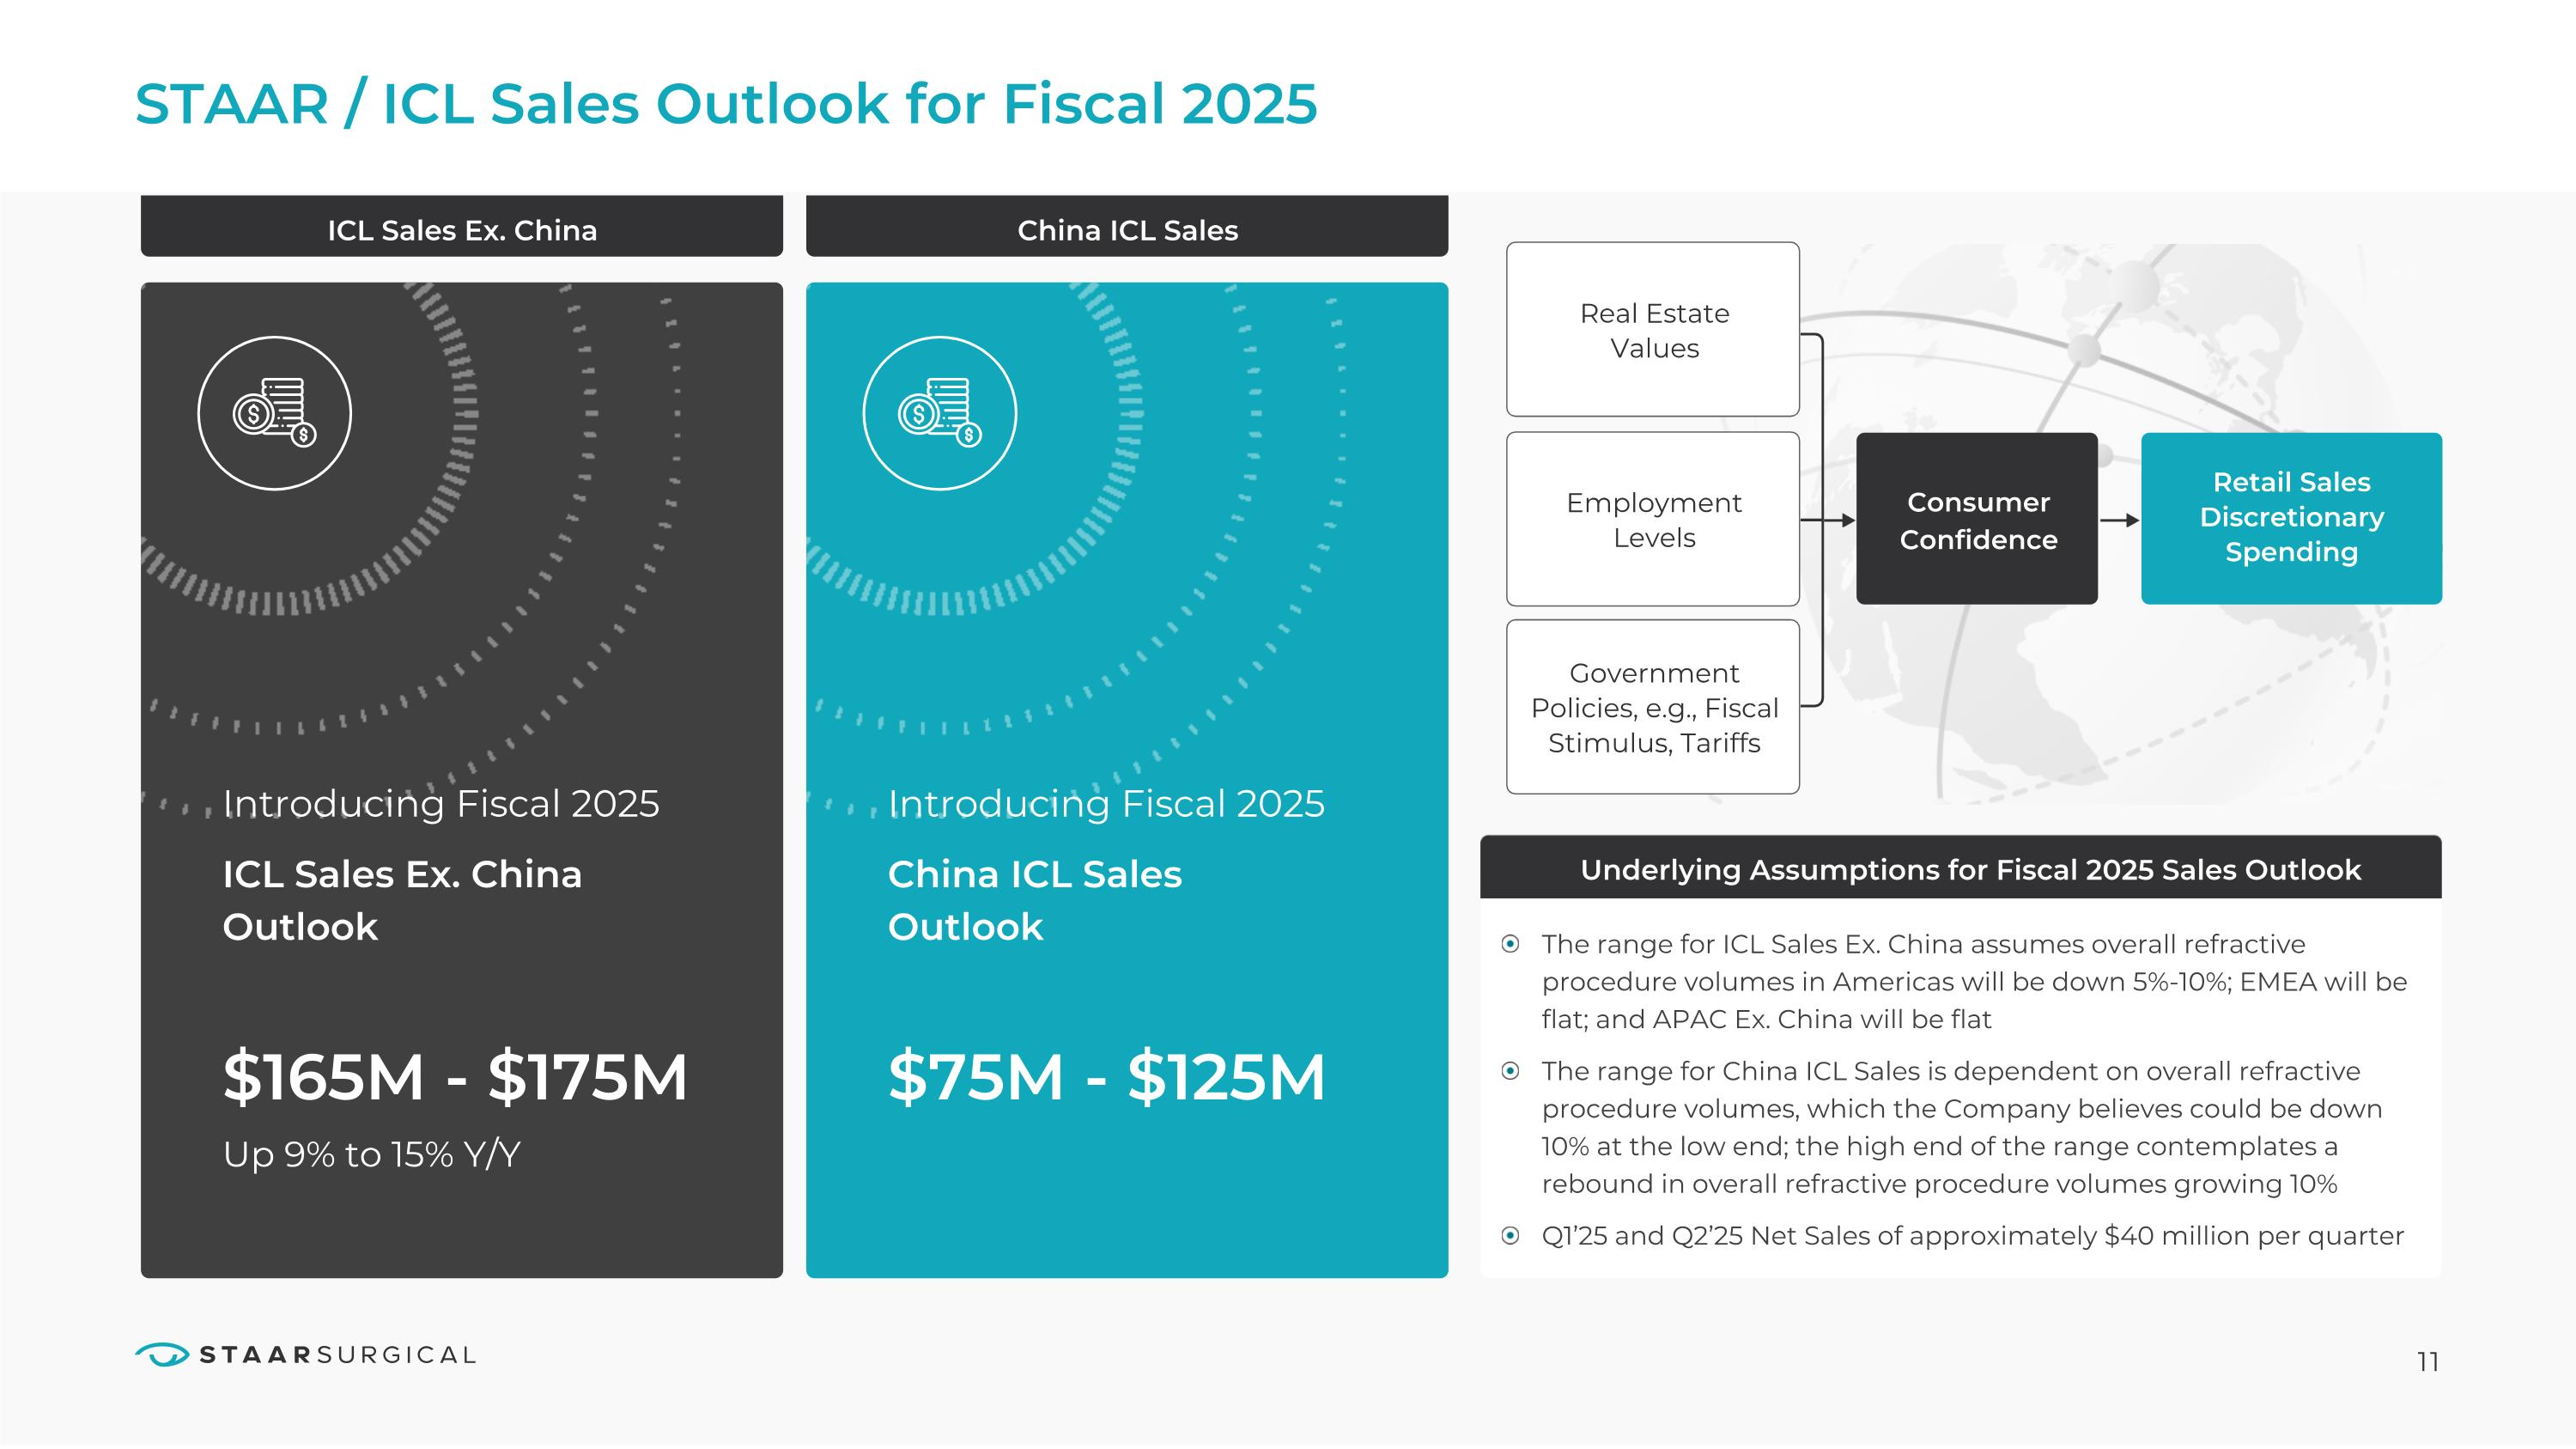Click the text '$40 million per quarter'
The image size is (2576, 1449).
2254,1236
